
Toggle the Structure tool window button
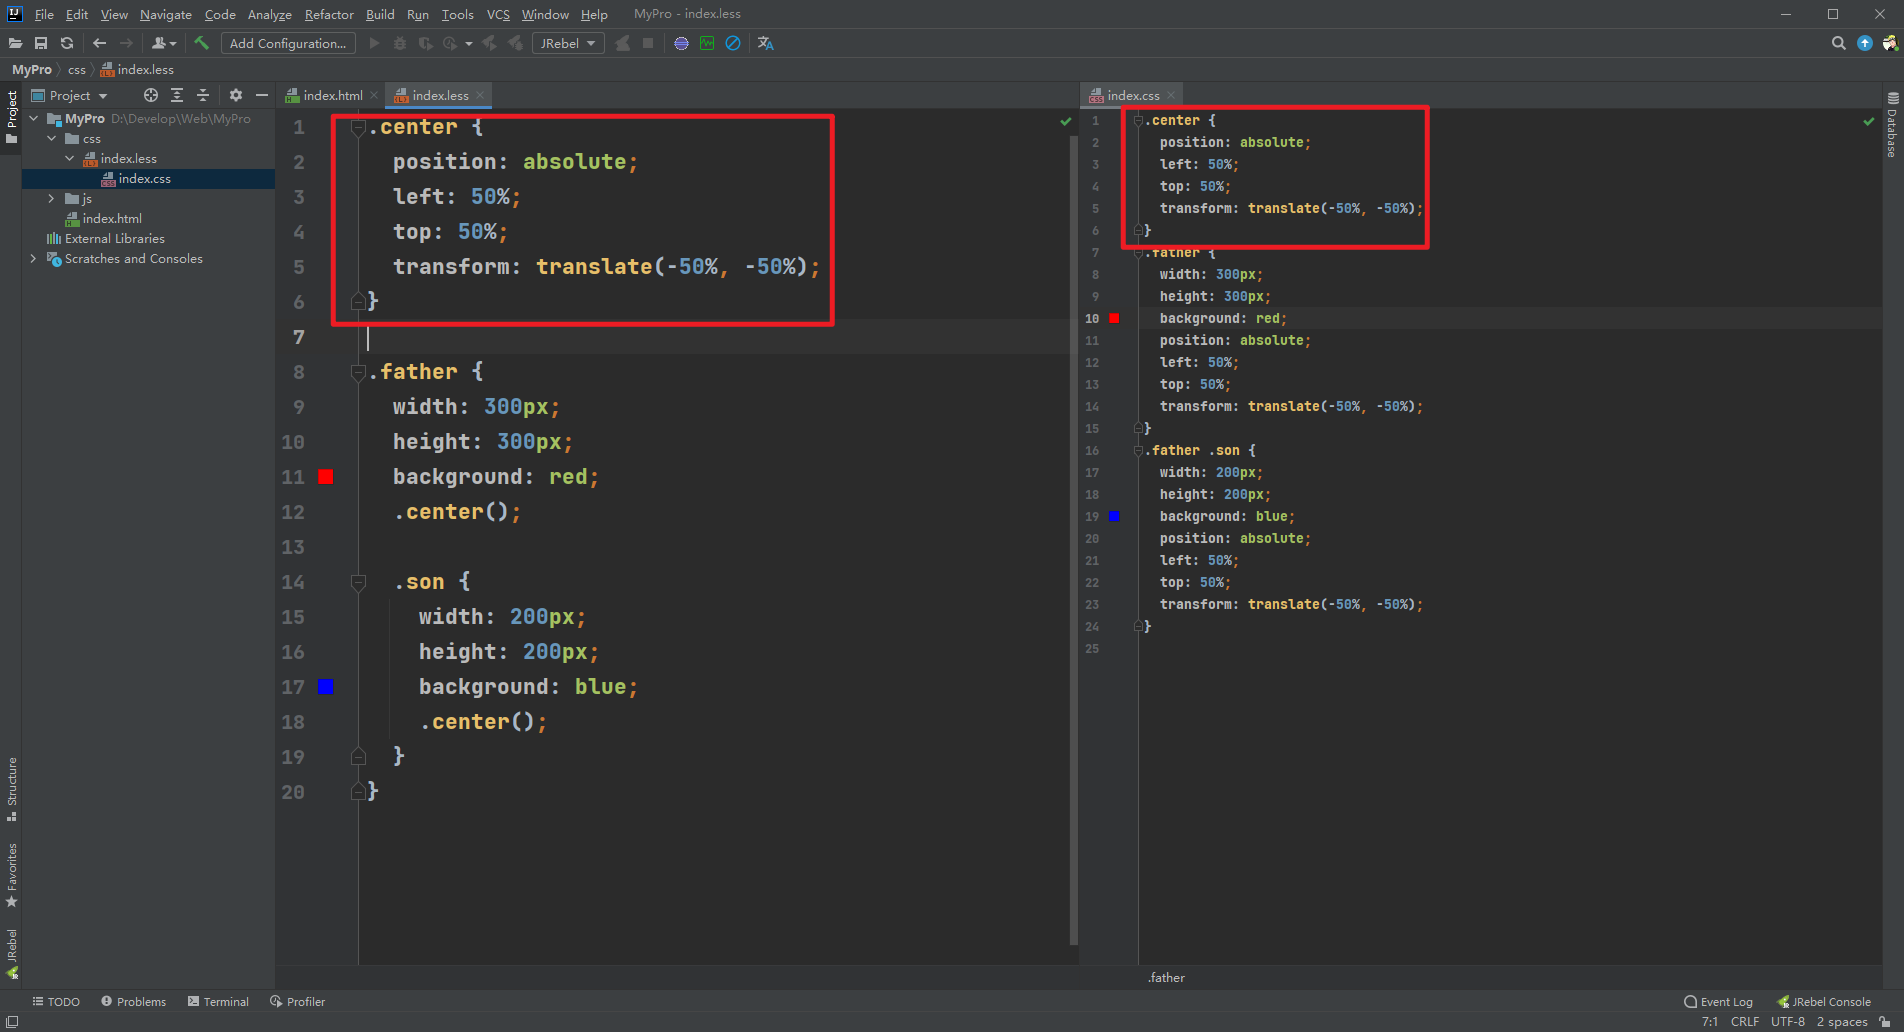pos(12,790)
